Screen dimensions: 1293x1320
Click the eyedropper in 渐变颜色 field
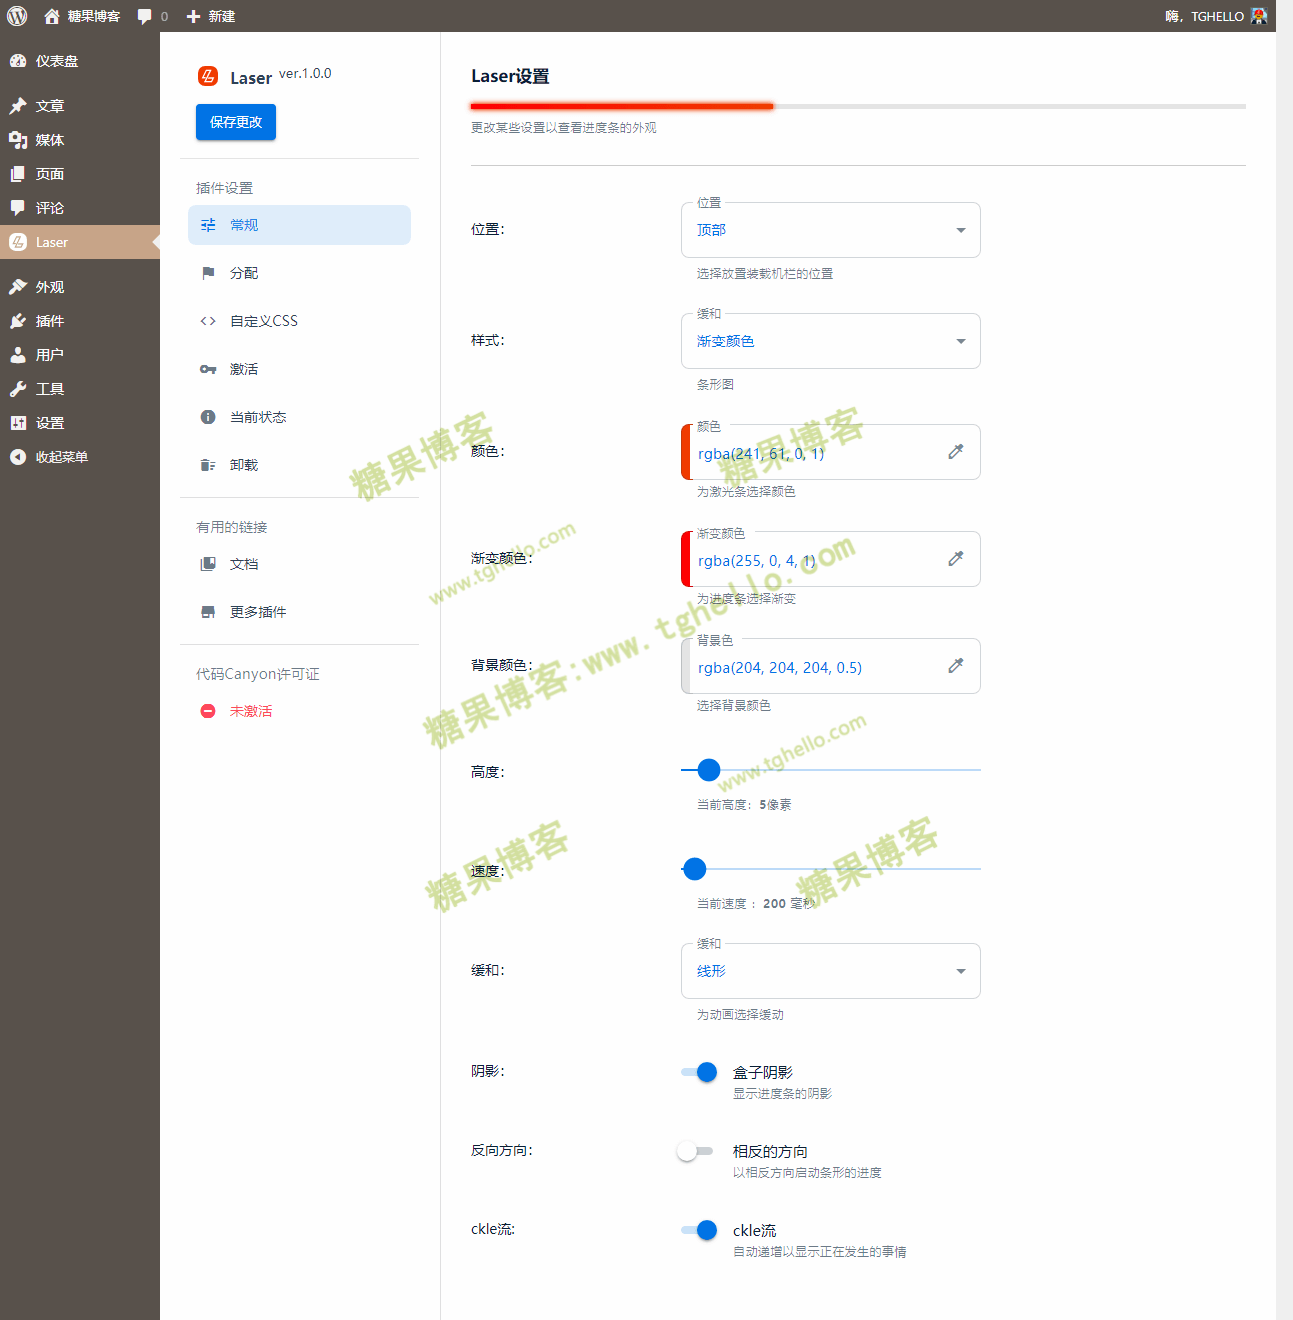[956, 559]
